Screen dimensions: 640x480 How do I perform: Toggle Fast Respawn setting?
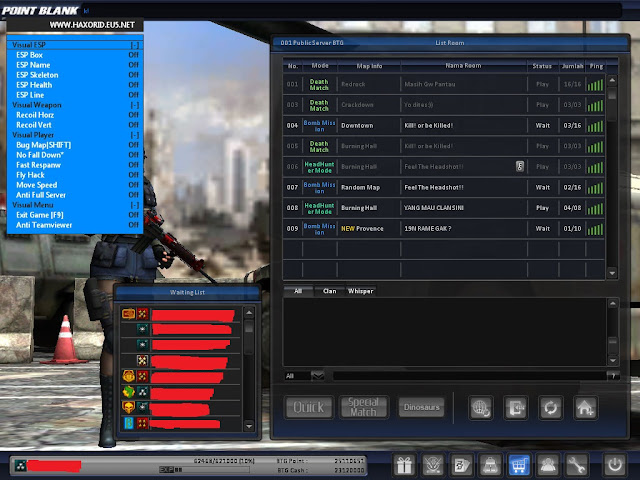point(75,165)
